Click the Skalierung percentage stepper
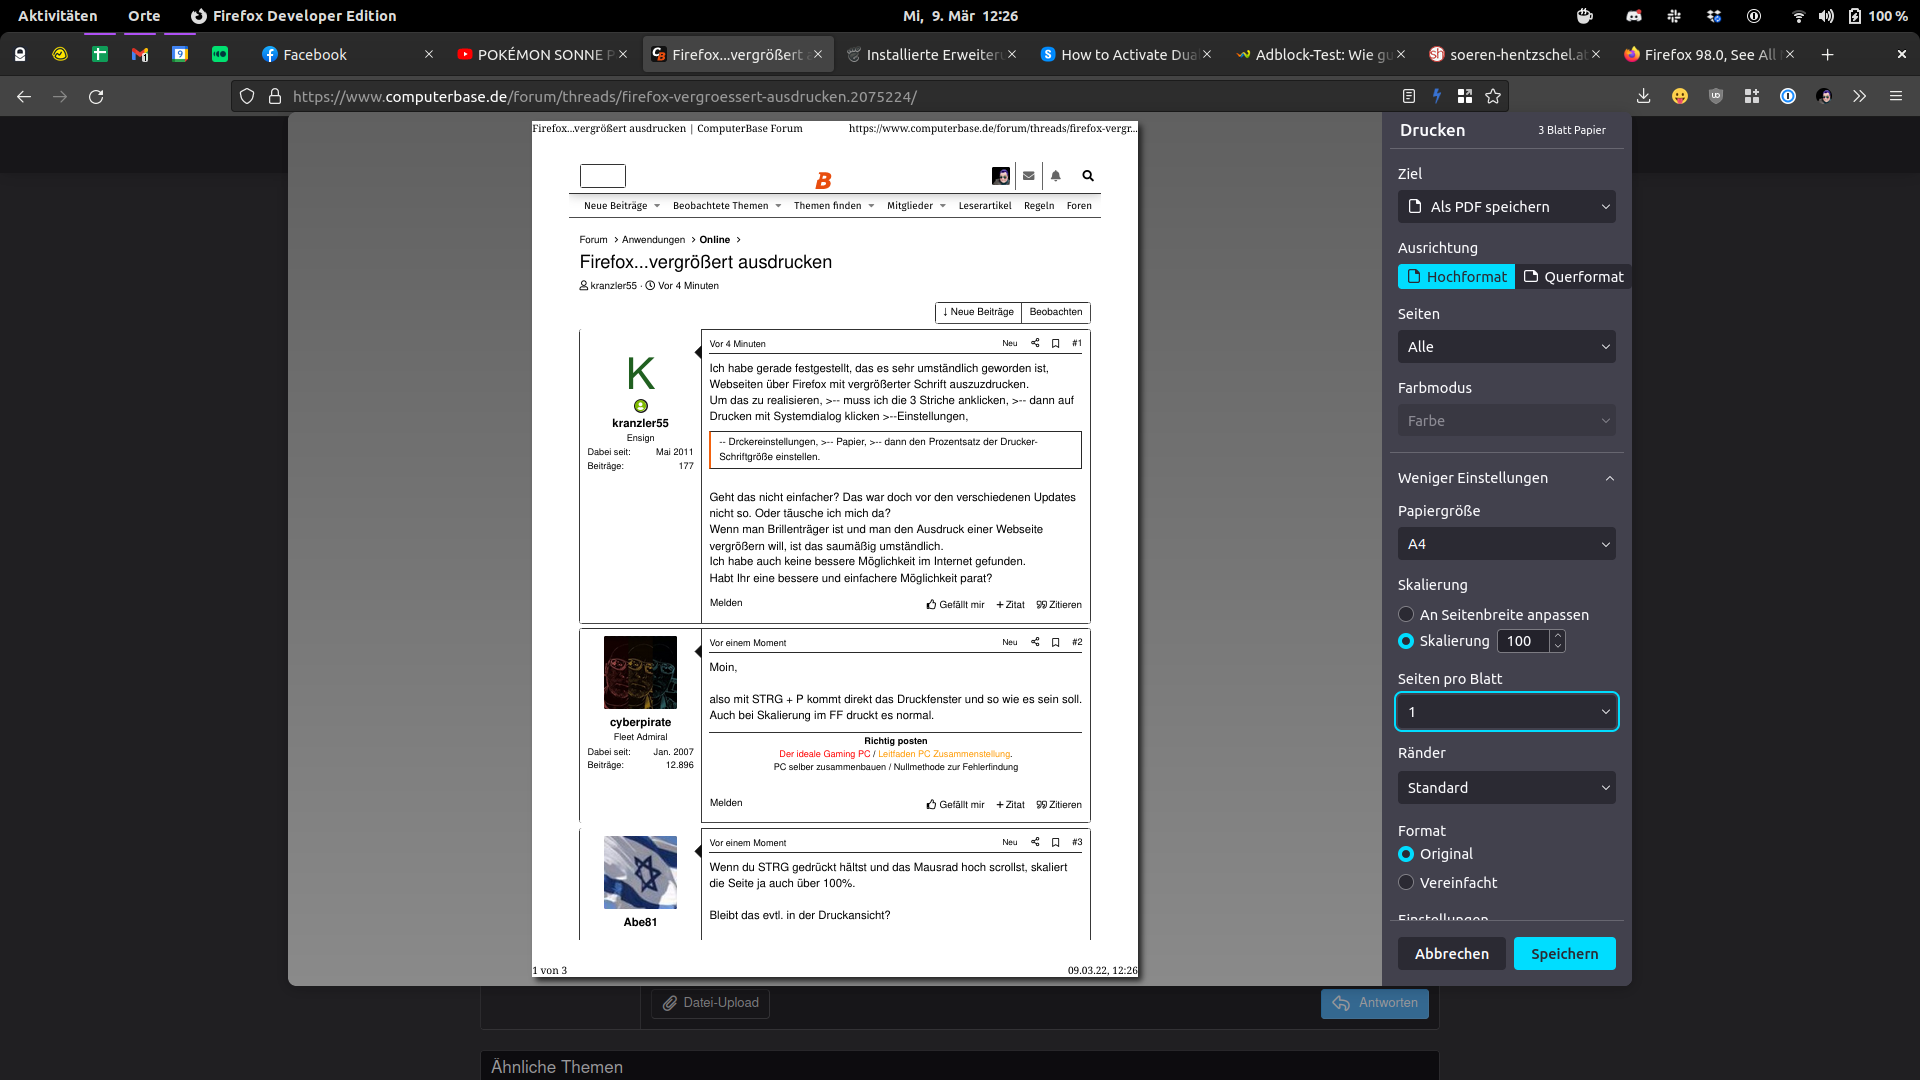This screenshot has height=1080, width=1920. [x=1557, y=641]
